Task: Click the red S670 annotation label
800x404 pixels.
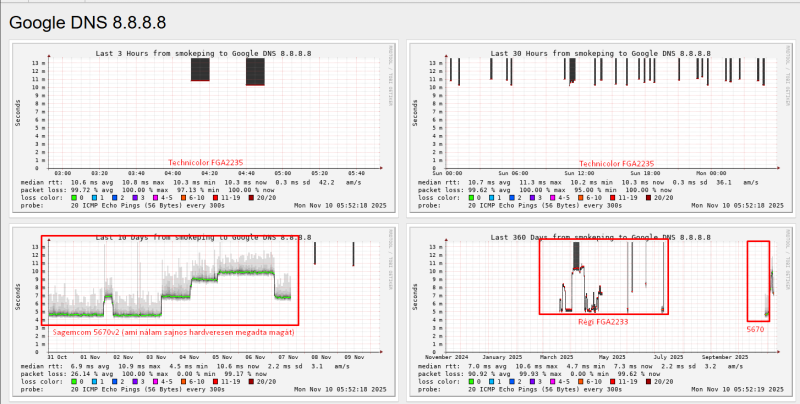Action: [x=756, y=330]
